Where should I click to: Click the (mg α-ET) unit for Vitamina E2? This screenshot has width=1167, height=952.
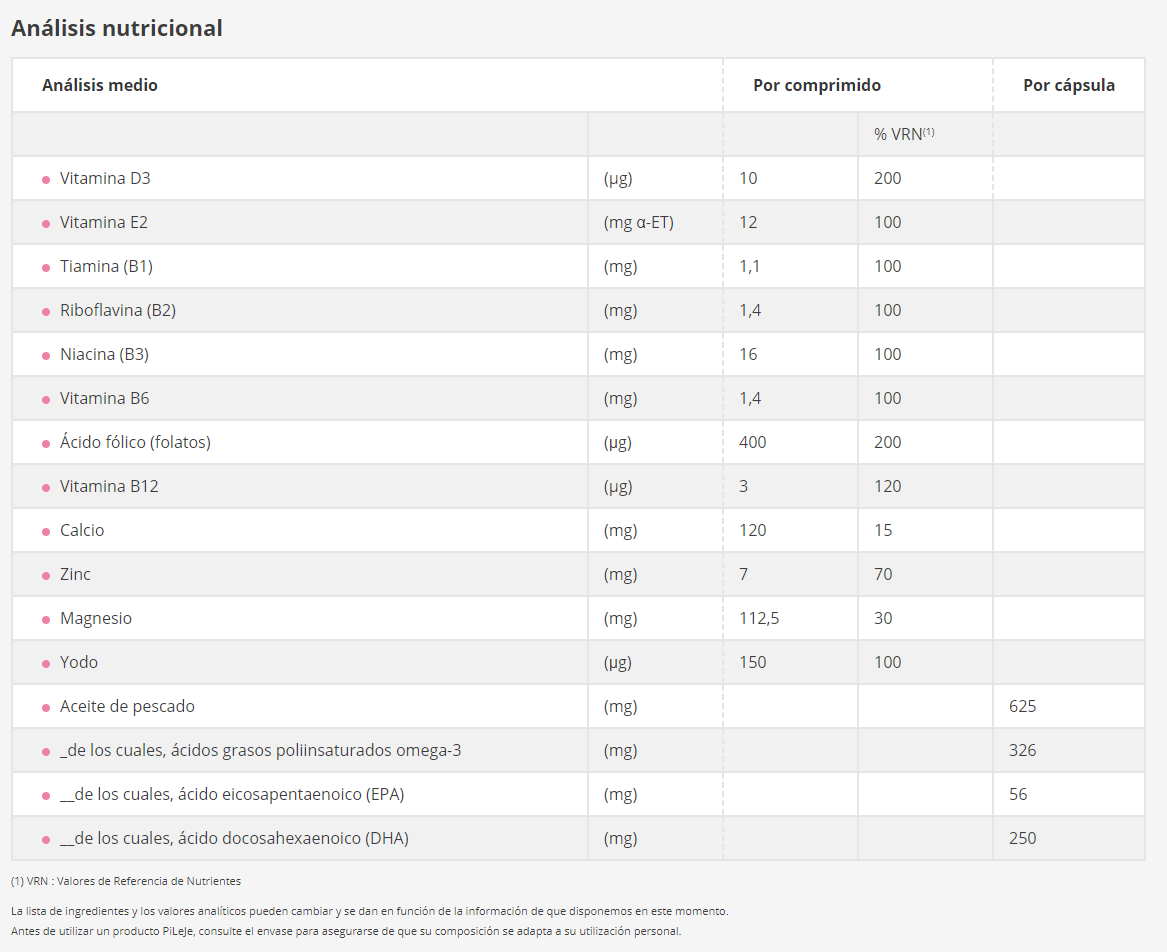[x=639, y=223]
